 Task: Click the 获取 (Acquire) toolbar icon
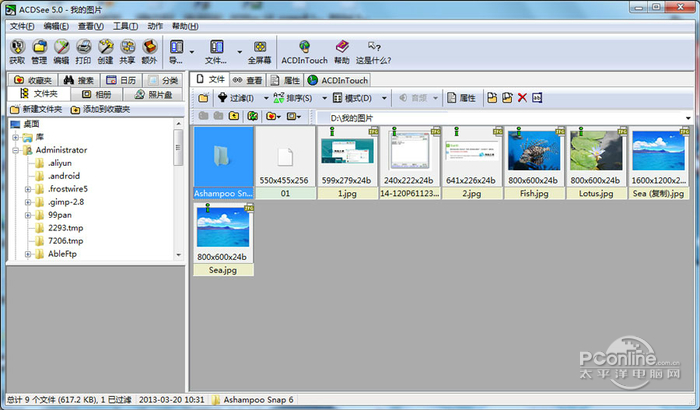tap(16, 50)
